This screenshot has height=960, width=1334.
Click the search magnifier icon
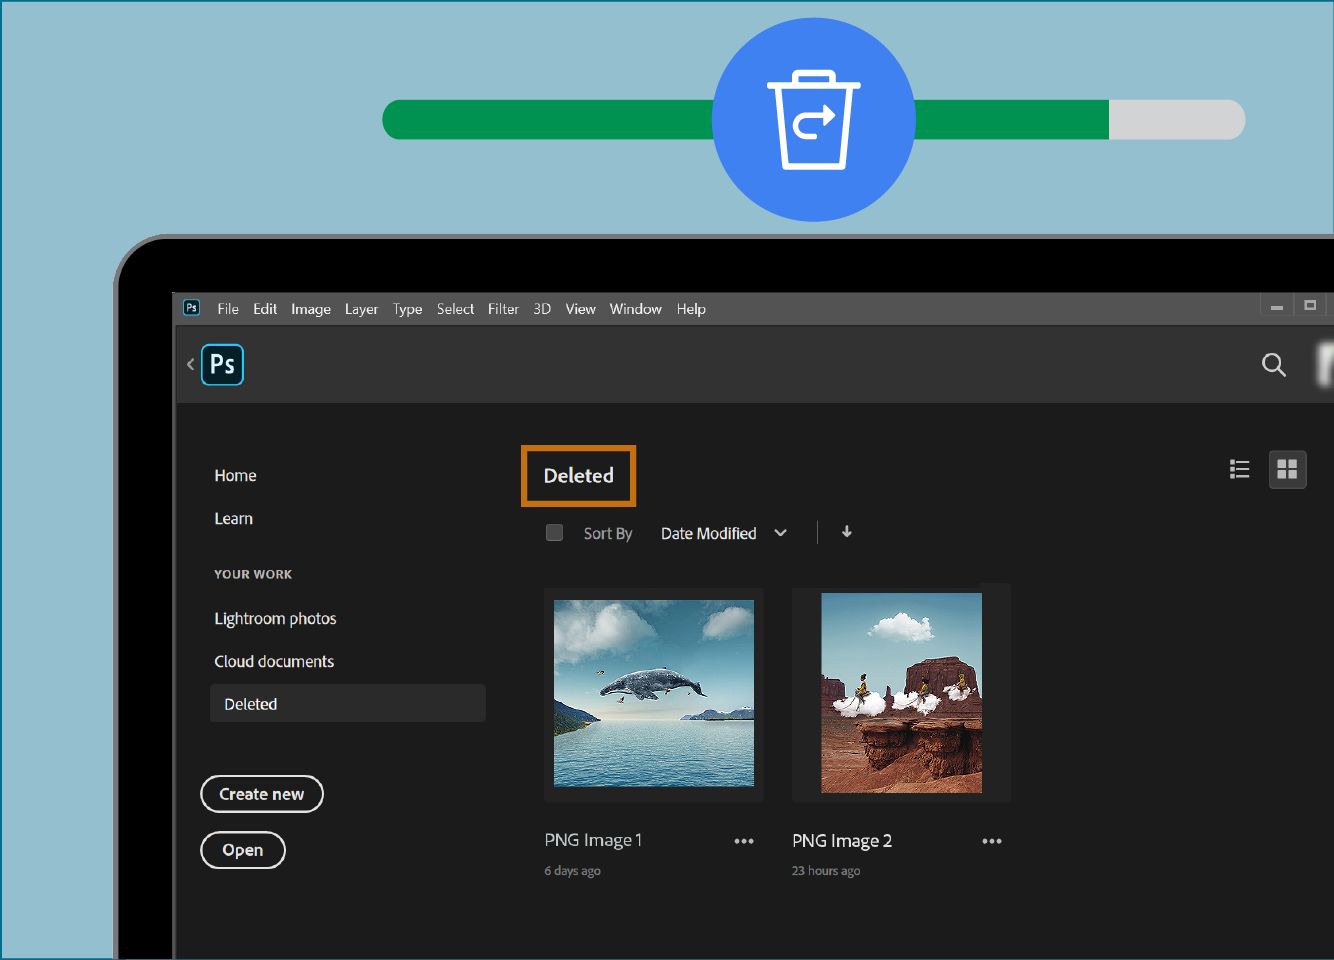click(1273, 365)
